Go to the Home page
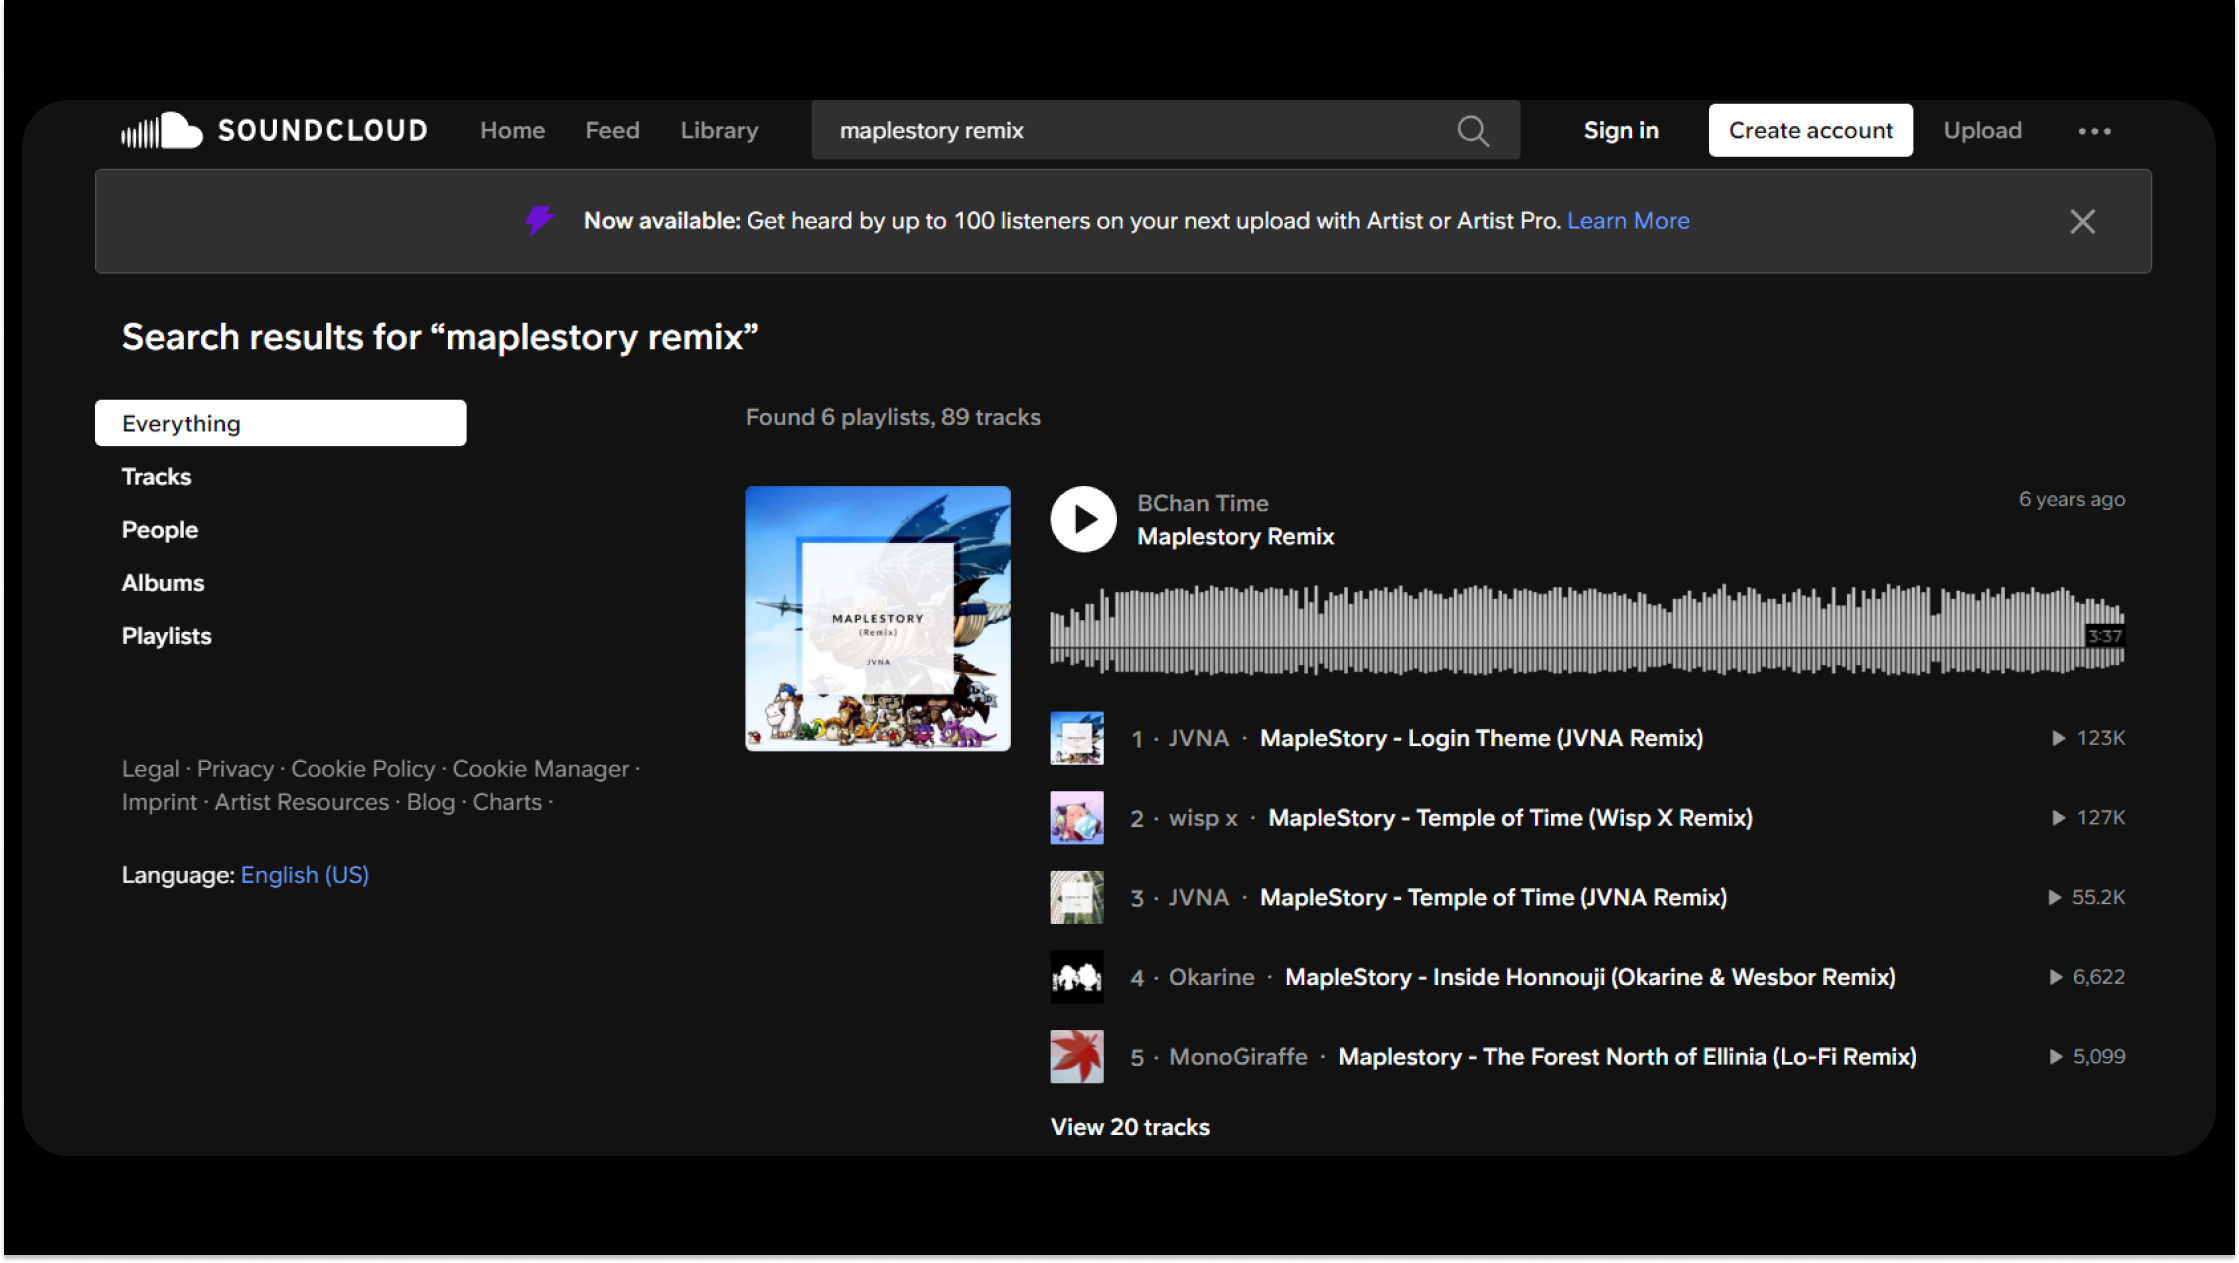The image size is (2239, 1263). click(512, 130)
